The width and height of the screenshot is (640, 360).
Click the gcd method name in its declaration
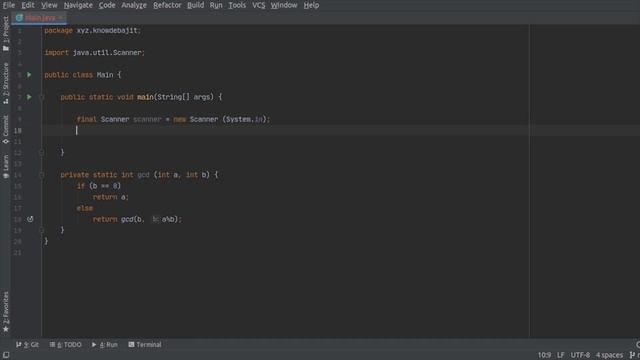143,175
